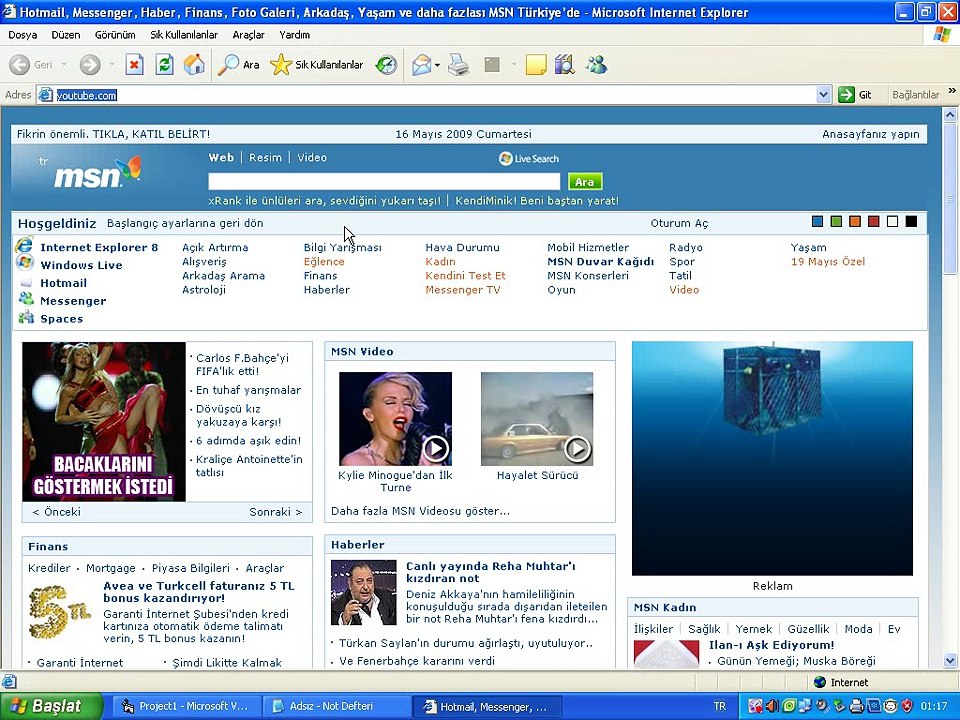This screenshot has height=720, width=960.
Task: Go to the Home page icon
Action: coord(194,64)
